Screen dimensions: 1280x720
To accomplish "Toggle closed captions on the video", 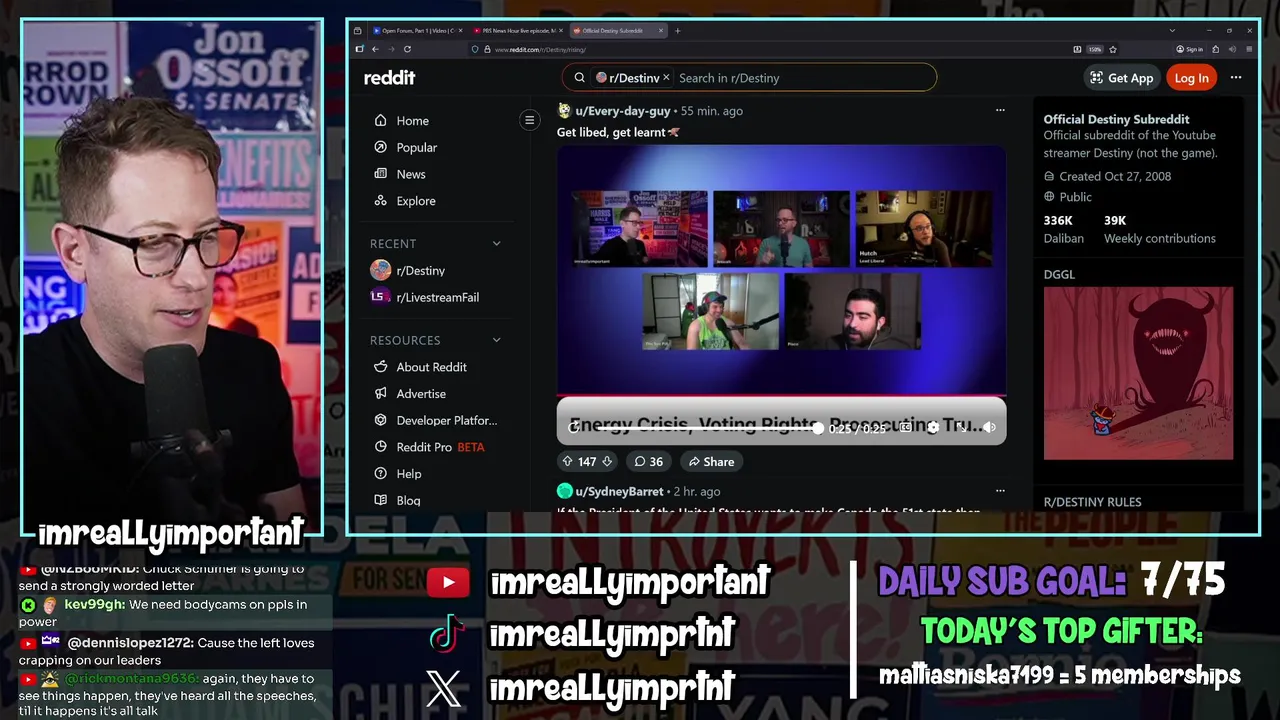I will tap(906, 427).
